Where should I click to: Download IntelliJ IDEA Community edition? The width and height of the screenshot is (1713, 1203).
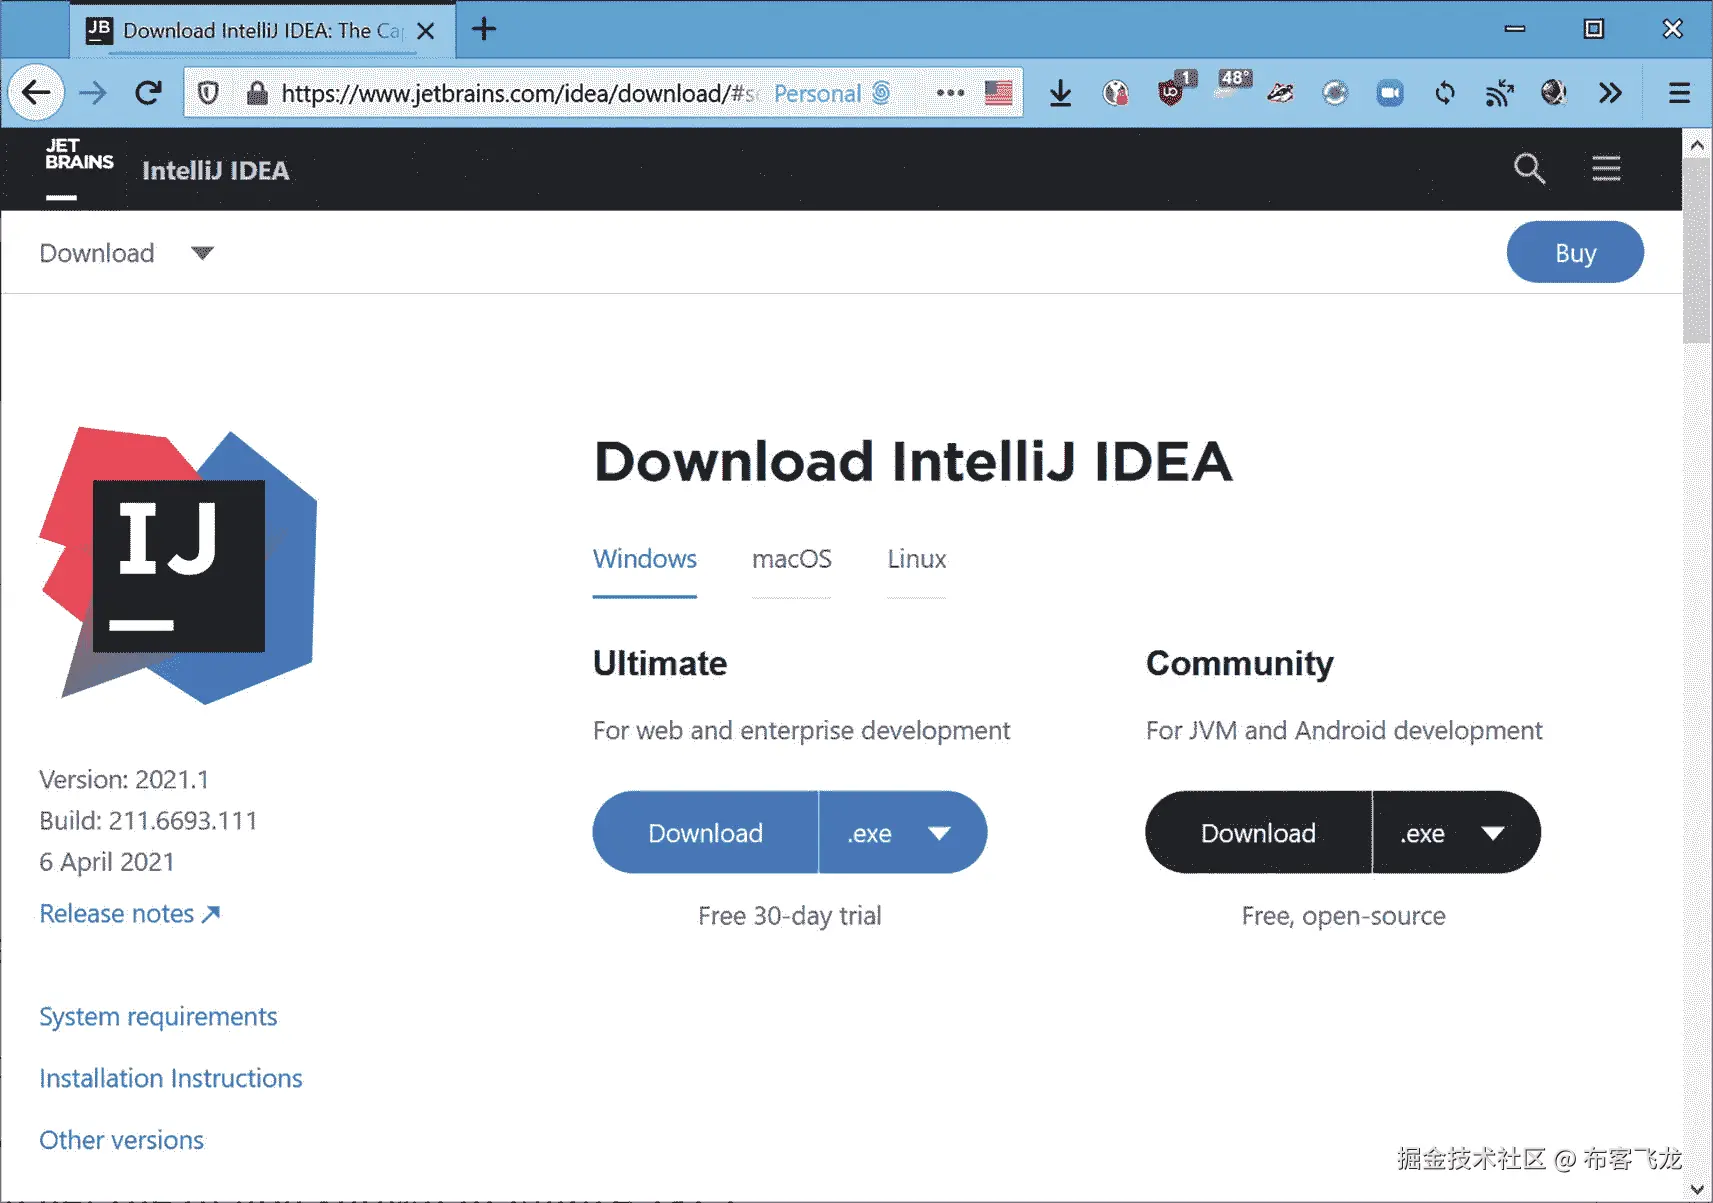pyautogui.click(x=1258, y=833)
